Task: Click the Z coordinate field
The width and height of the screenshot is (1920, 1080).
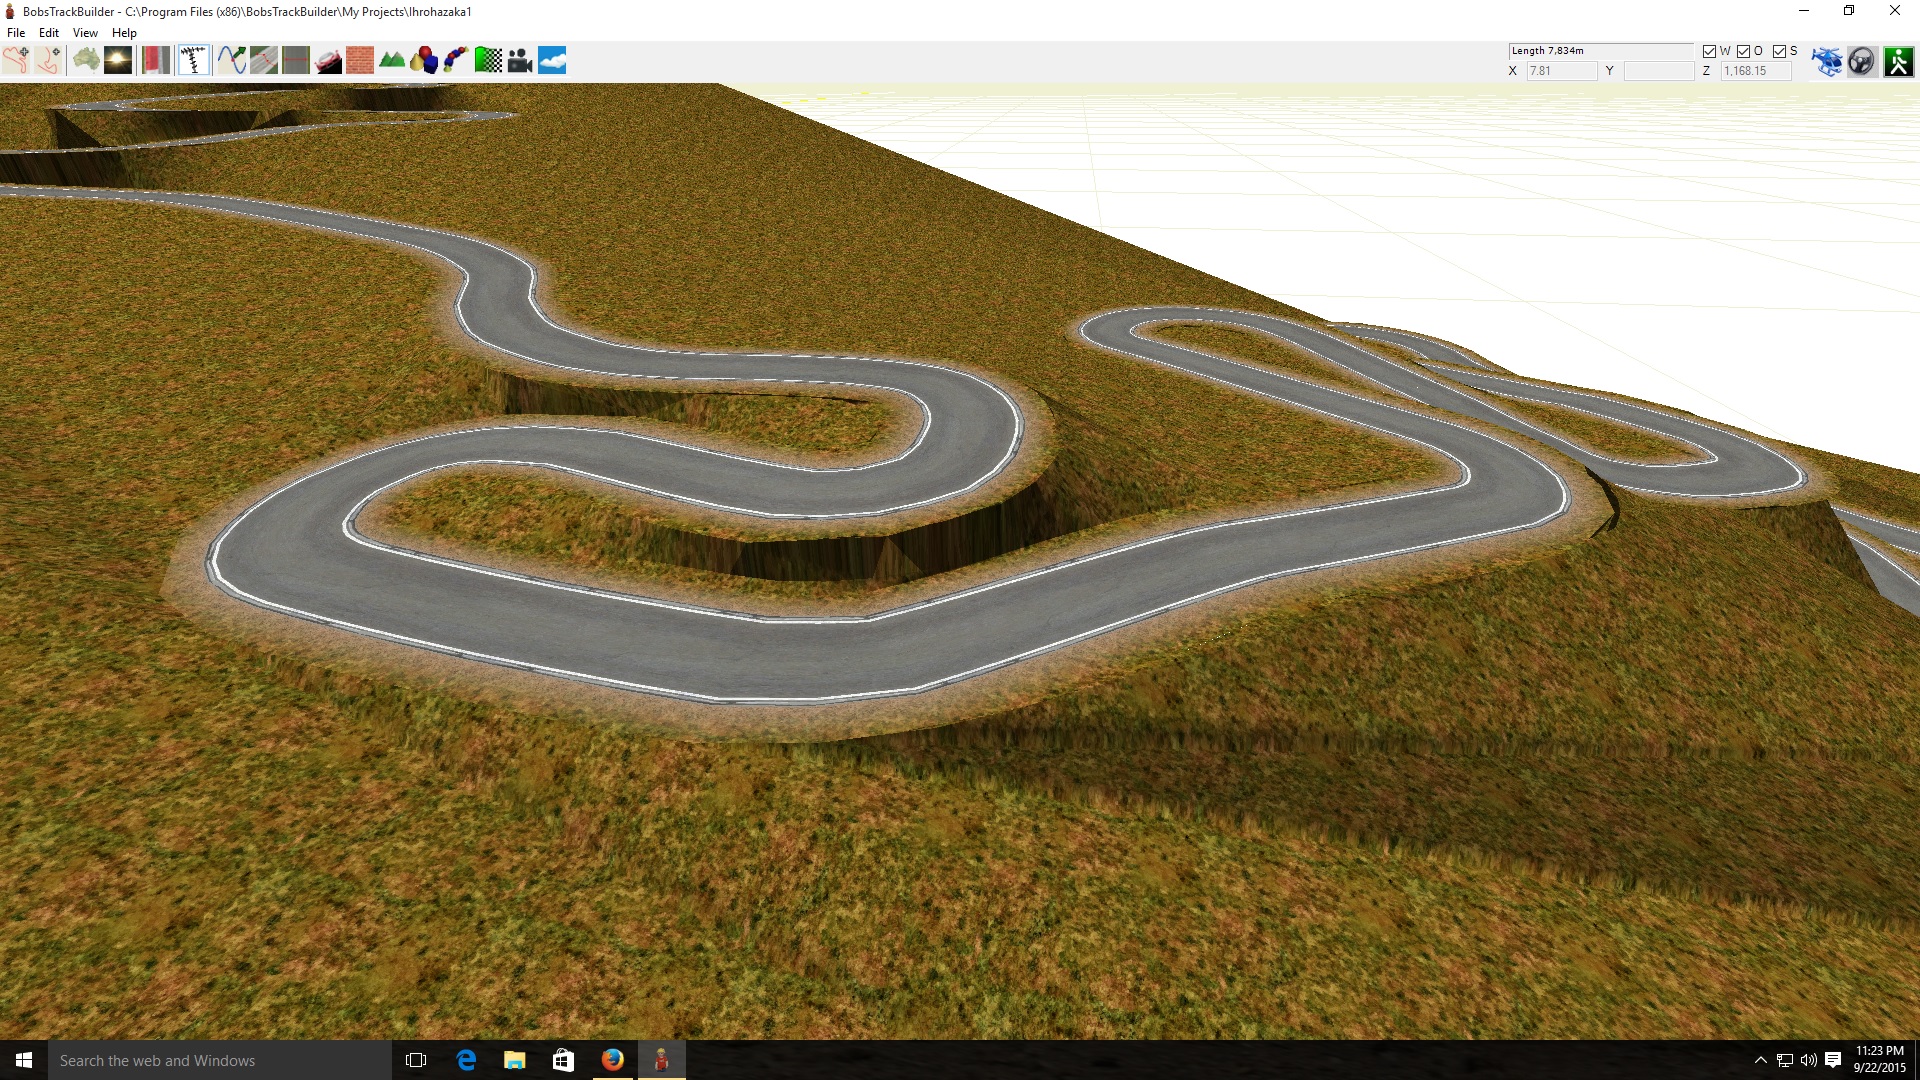Action: pyautogui.click(x=1755, y=71)
